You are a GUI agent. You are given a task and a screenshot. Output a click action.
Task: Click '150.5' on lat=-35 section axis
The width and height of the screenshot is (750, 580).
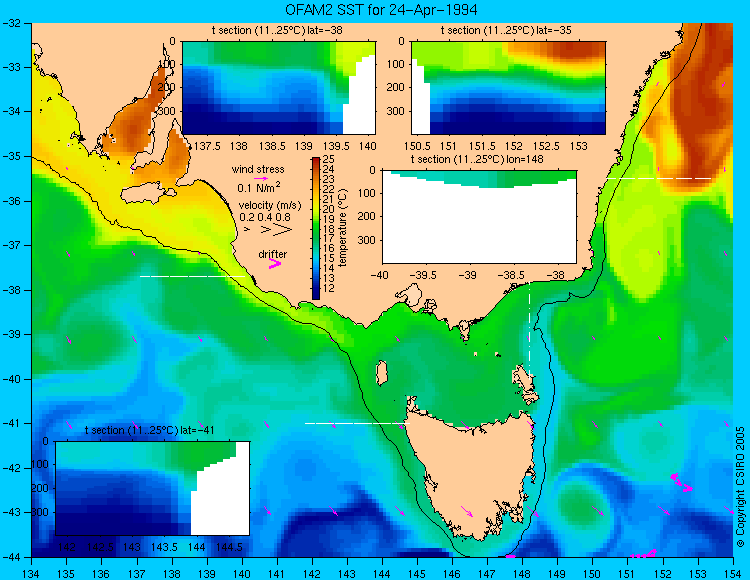tap(418, 146)
